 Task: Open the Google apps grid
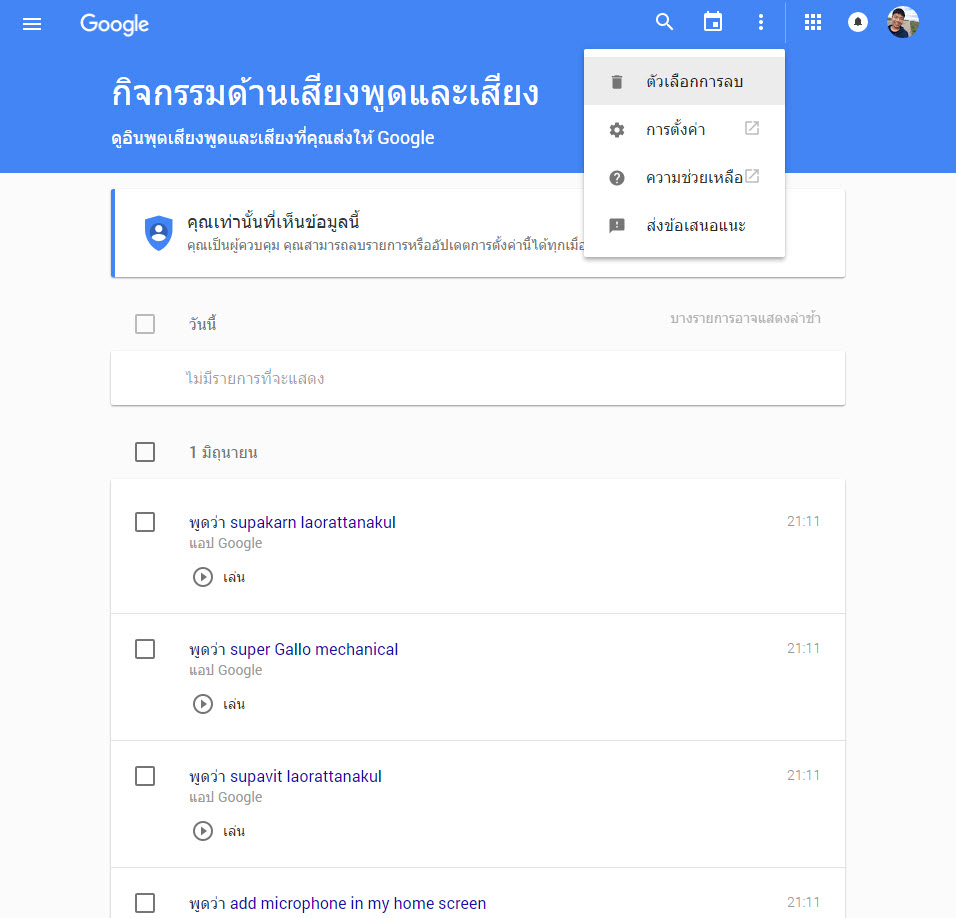point(813,22)
